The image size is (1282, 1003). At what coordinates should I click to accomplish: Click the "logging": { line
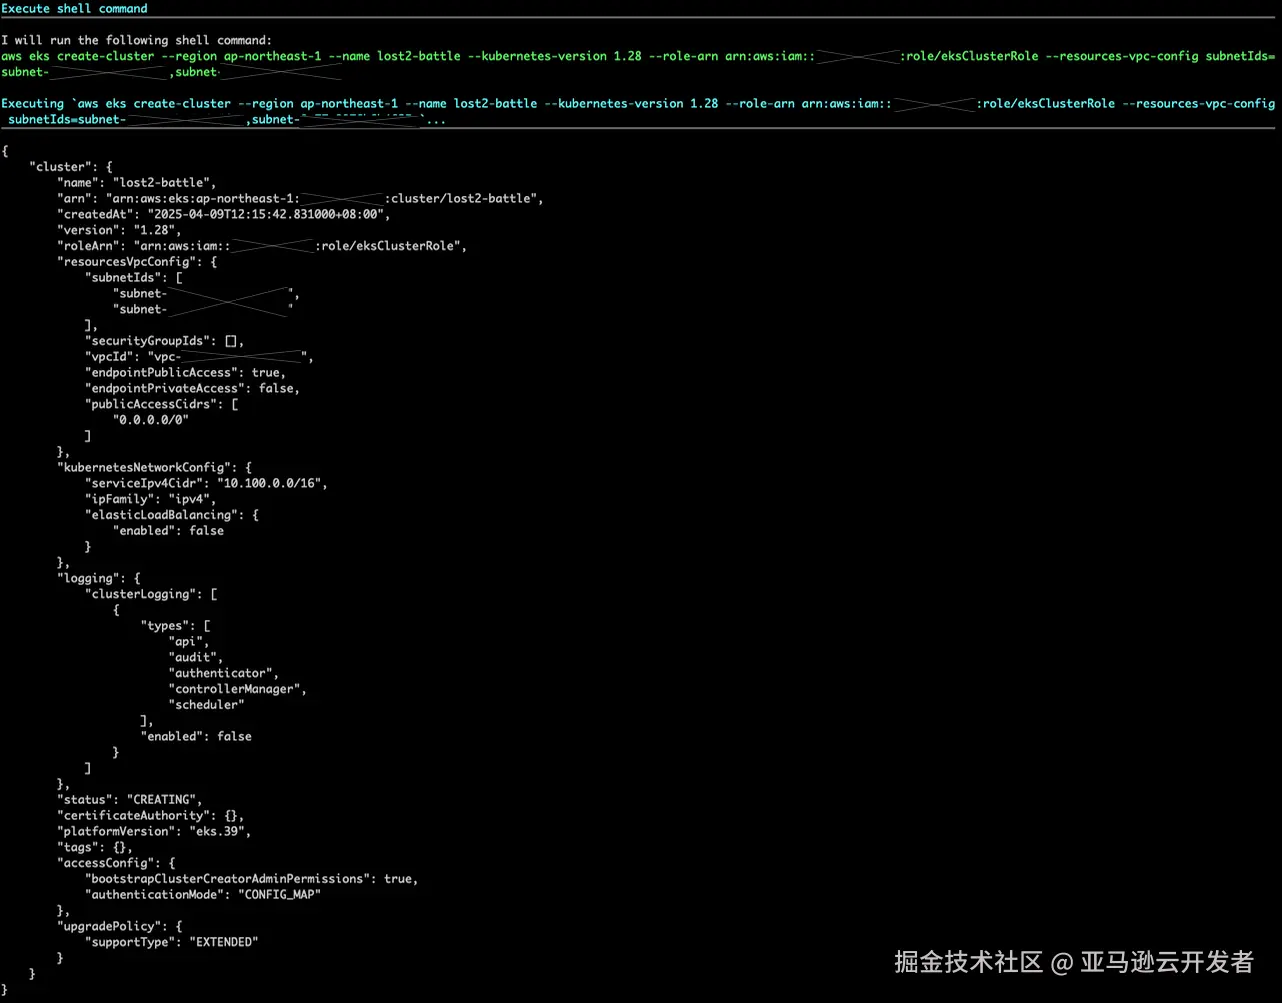[x=99, y=578]
